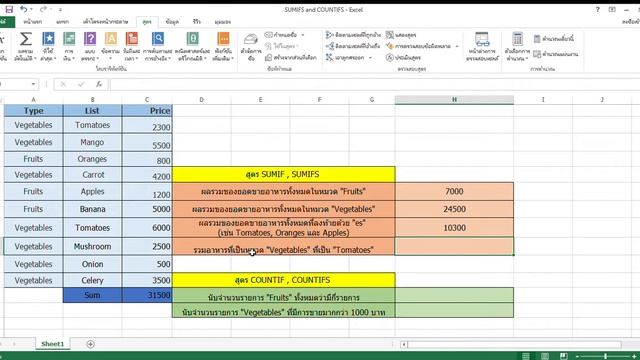Click Trace Precedents
This screenshot has width=640, height=360.
[353, 35]
